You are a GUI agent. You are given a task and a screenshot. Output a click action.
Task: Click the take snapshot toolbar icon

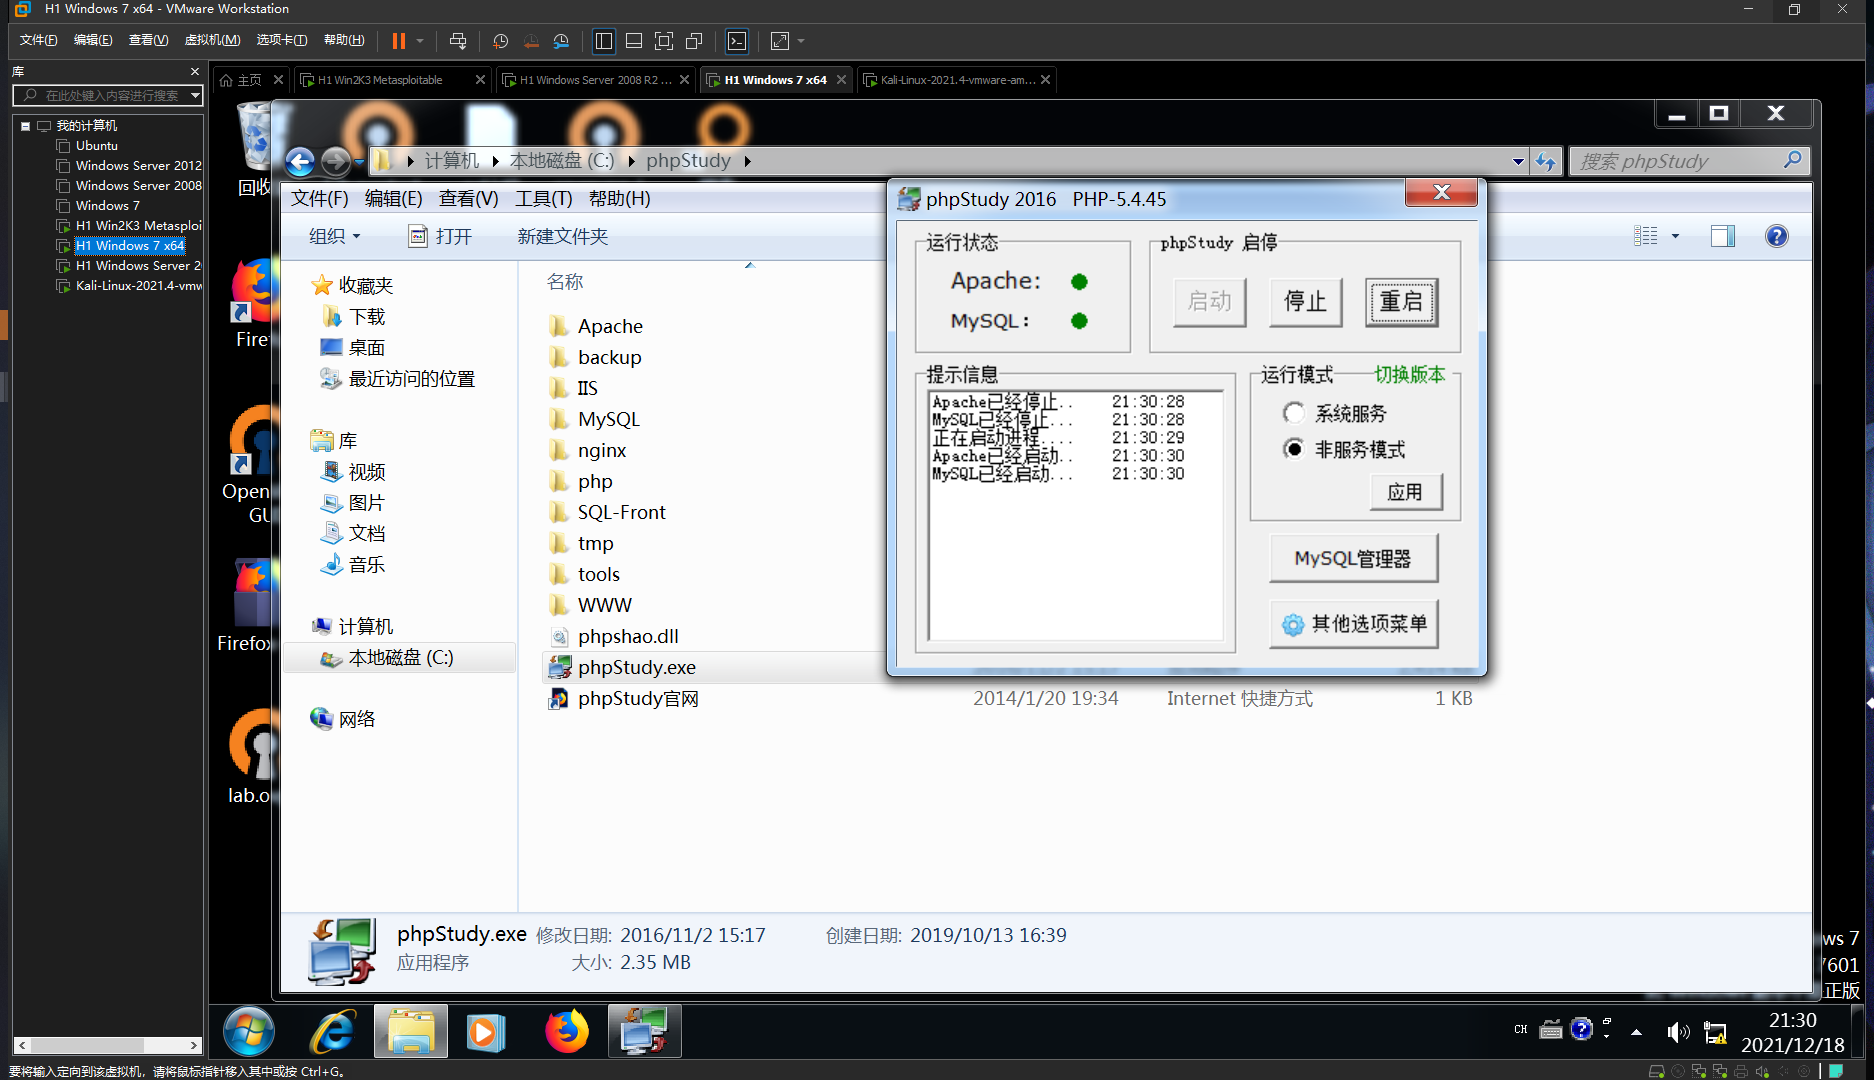pos(501,41)
